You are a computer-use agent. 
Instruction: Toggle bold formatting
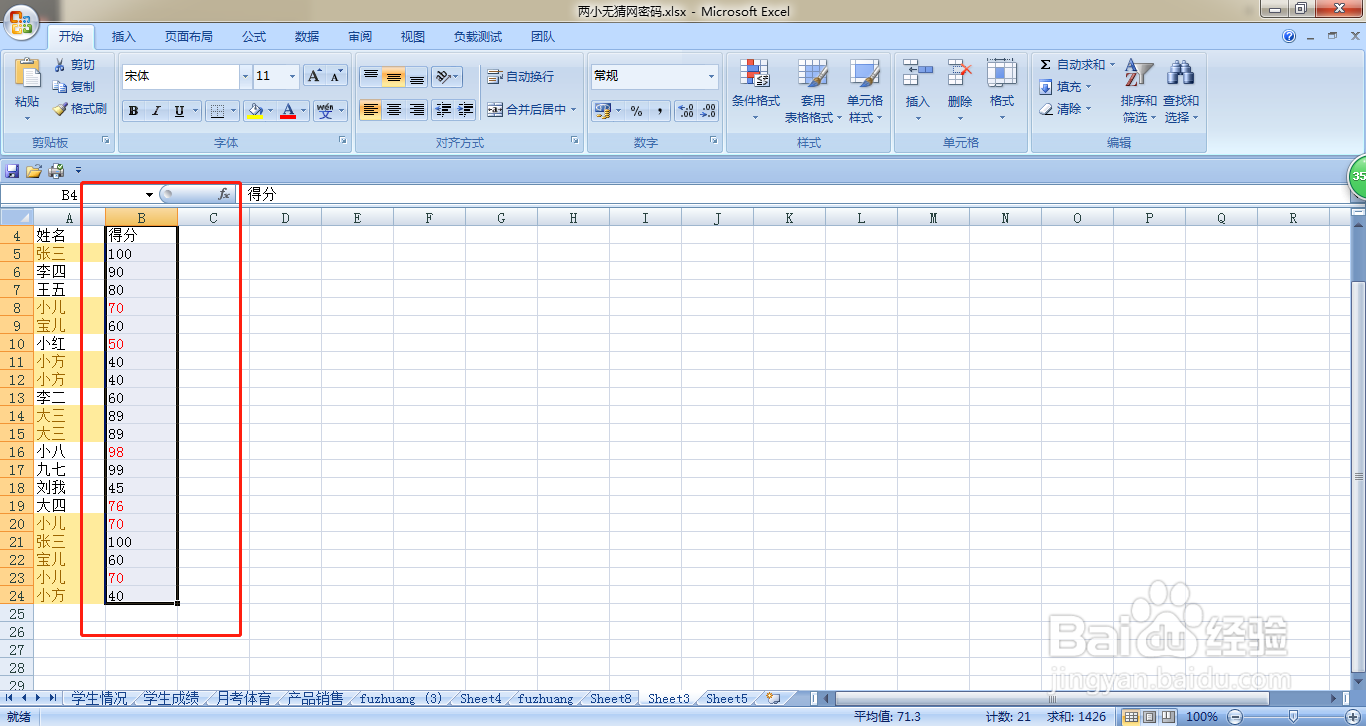133,110
